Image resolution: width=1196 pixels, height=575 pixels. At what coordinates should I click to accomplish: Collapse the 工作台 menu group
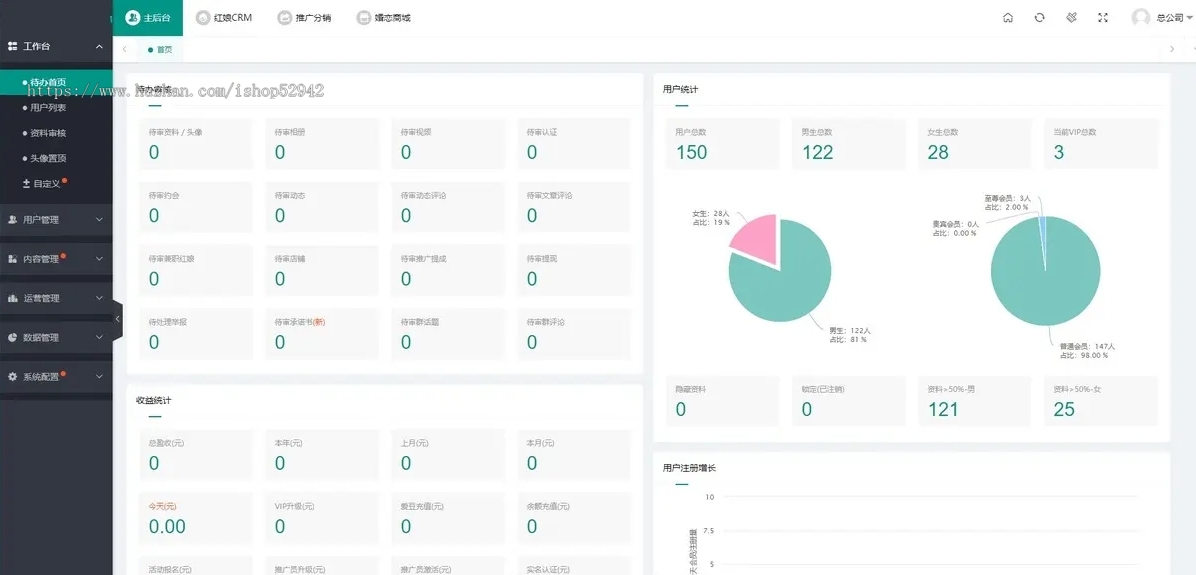click(x=99, y=47)
